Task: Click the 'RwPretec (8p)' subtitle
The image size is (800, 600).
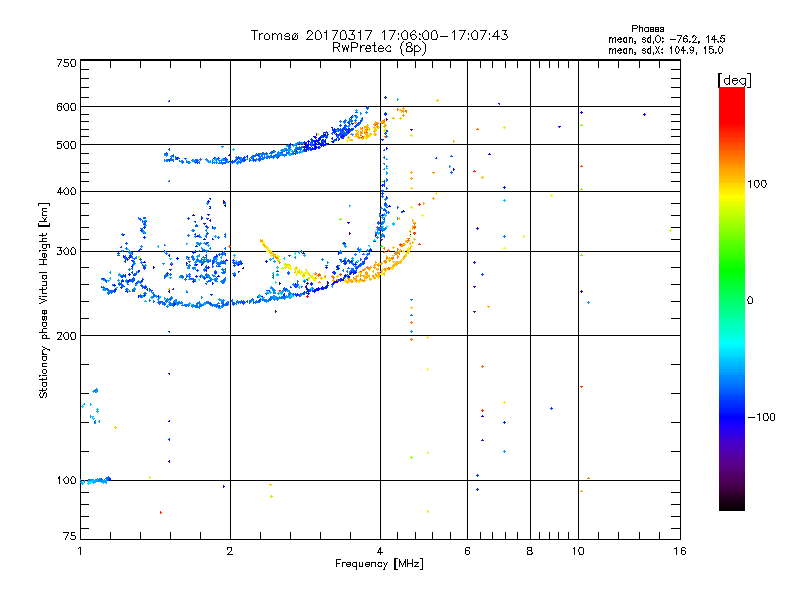Action: pyautogui.click(x=379, y=48)
